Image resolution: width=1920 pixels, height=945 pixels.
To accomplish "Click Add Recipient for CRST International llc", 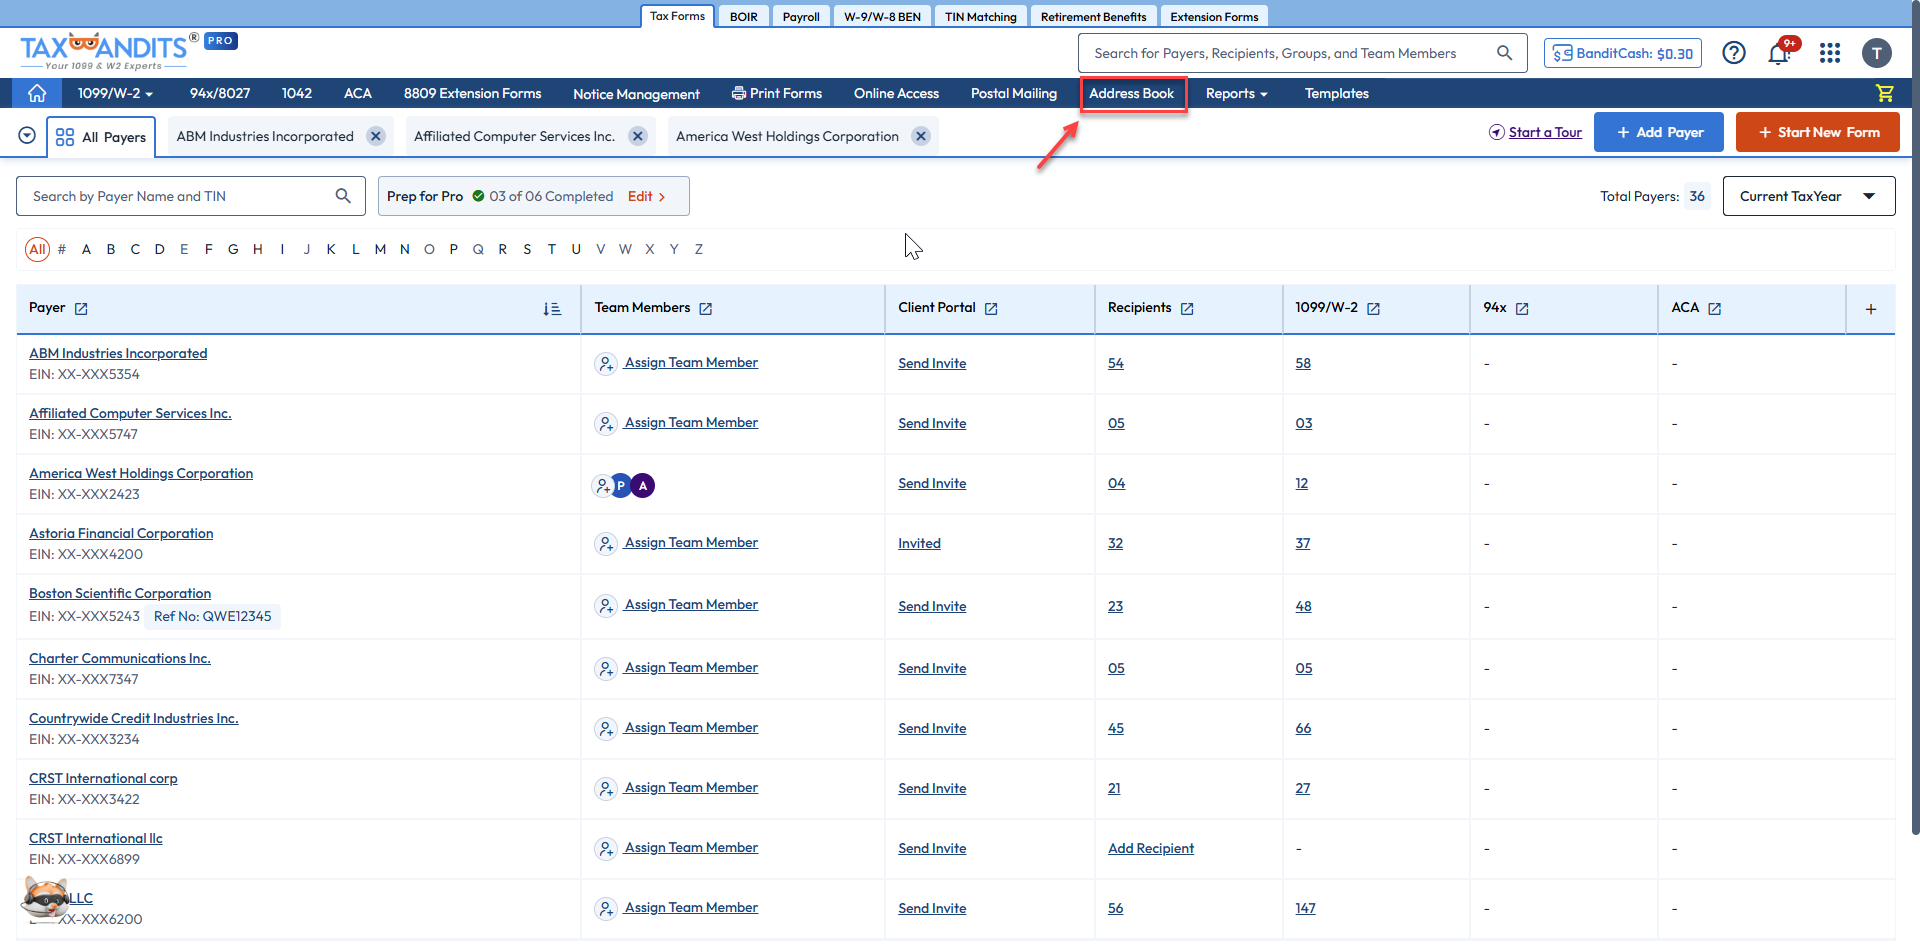I will 1151,848.
